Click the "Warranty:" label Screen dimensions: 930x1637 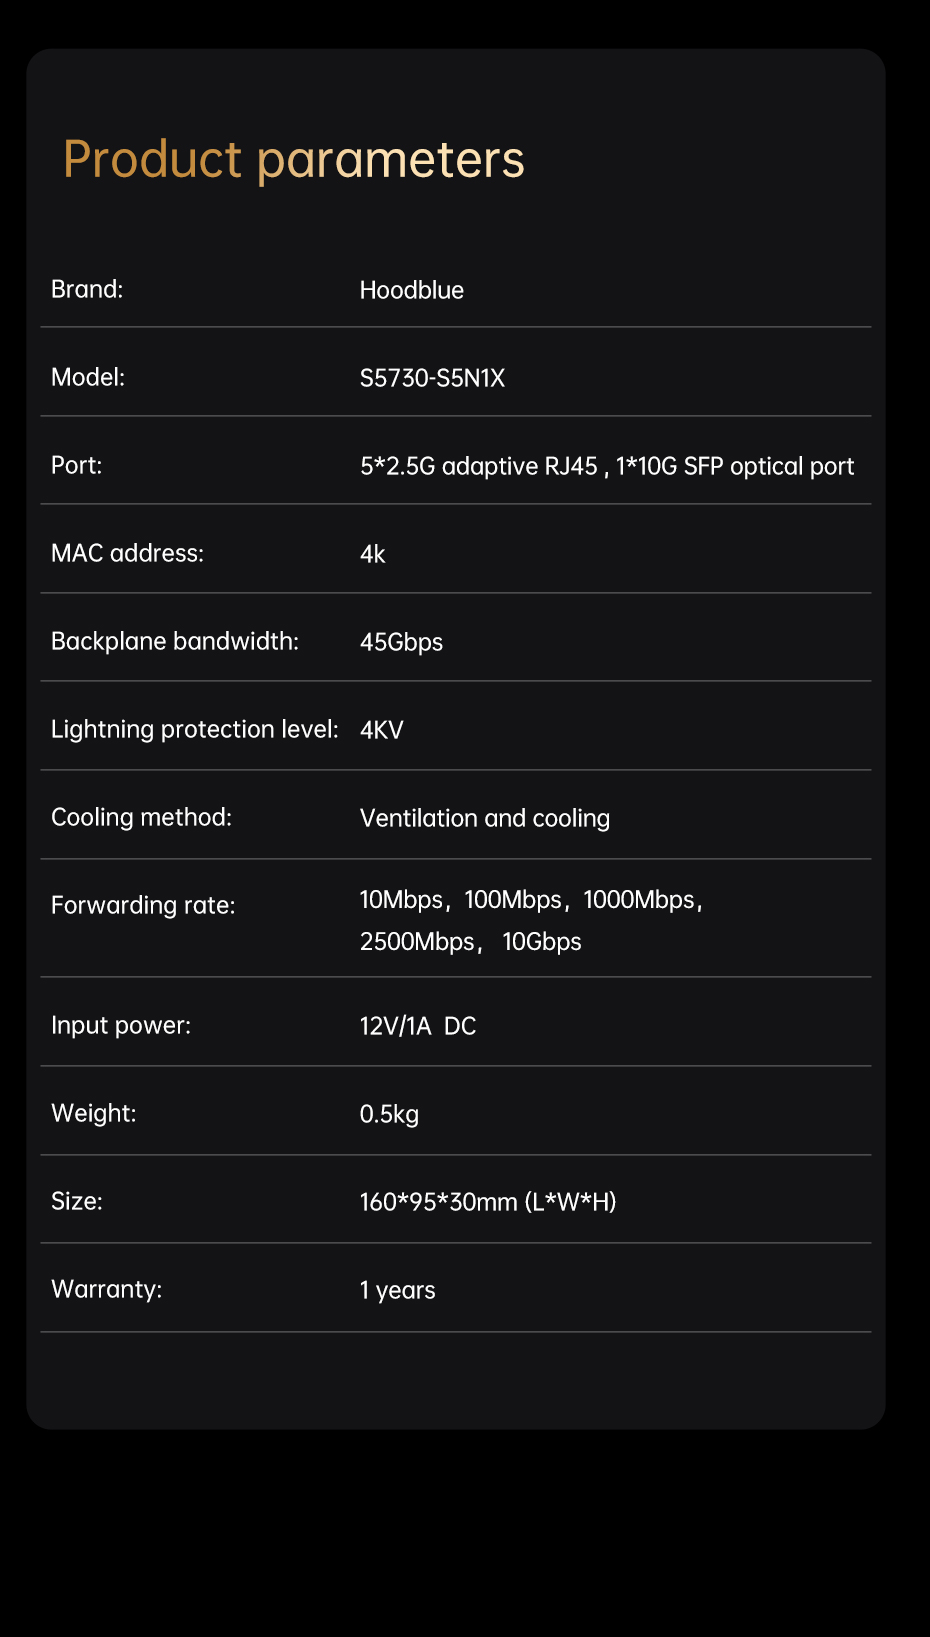(x=106, y=1289)
